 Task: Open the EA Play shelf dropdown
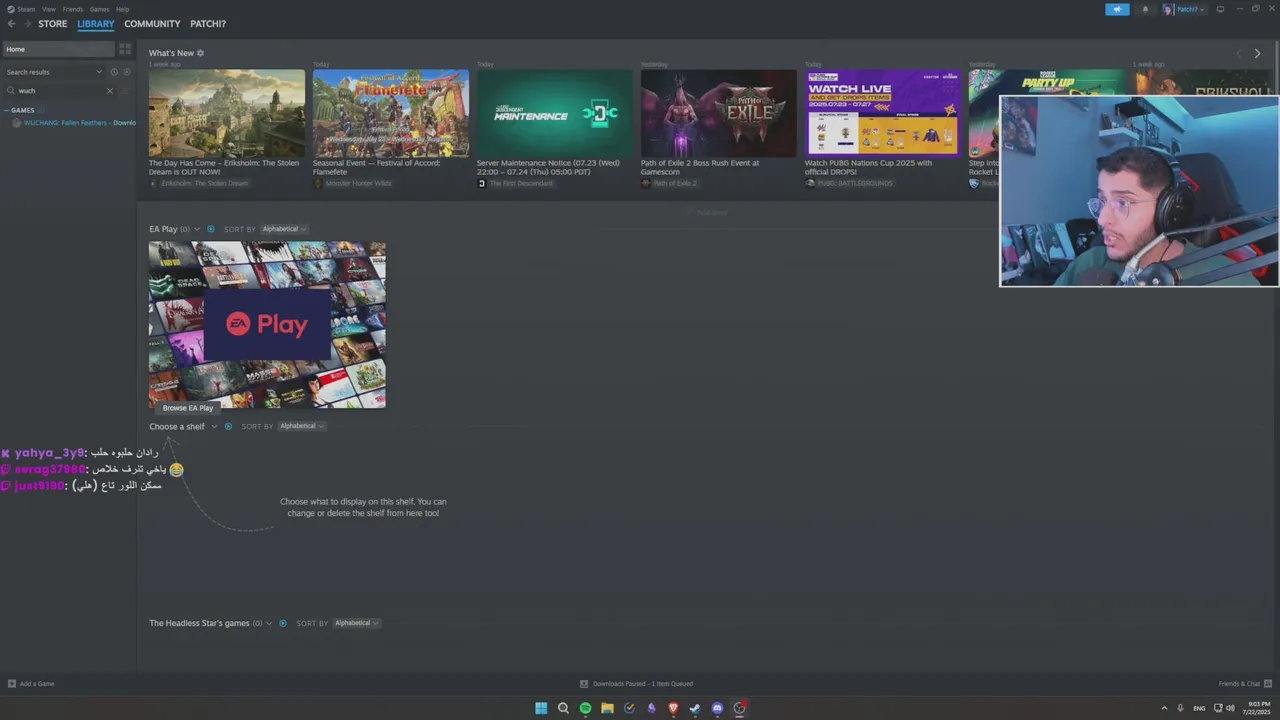[x=197, y=229]
